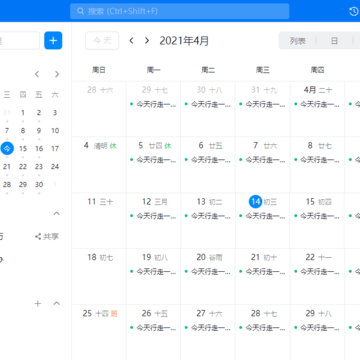
Task: Open event on April 12 cell
Action: 153,216
